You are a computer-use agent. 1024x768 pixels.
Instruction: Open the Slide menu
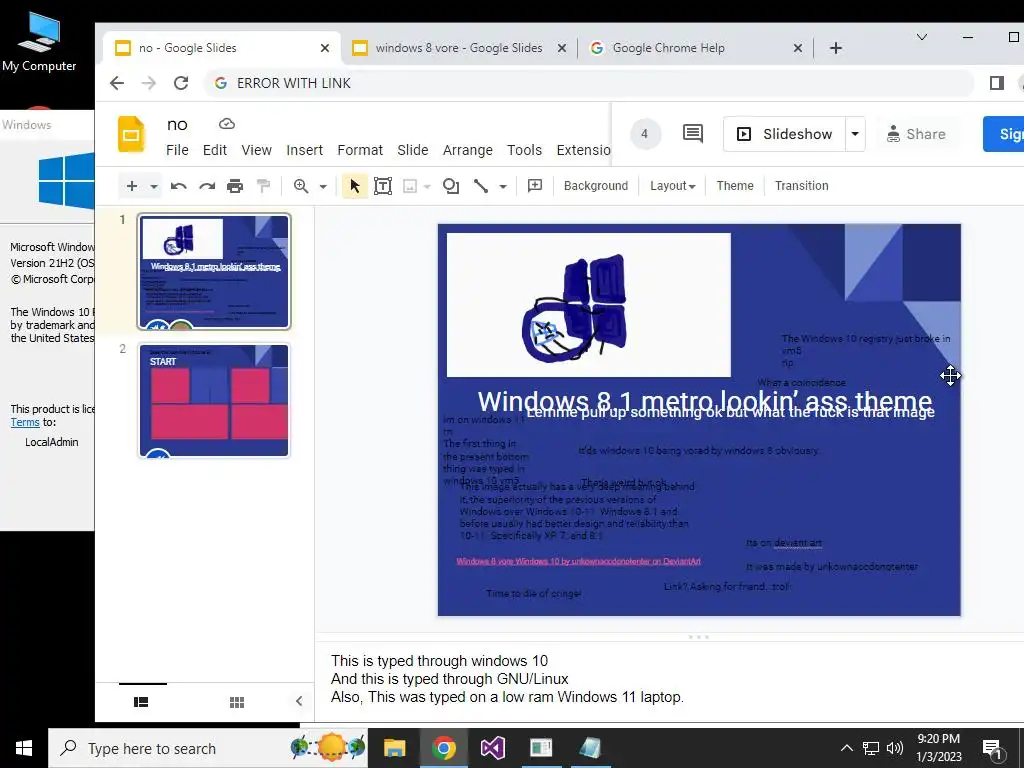(x=413, y=150)
